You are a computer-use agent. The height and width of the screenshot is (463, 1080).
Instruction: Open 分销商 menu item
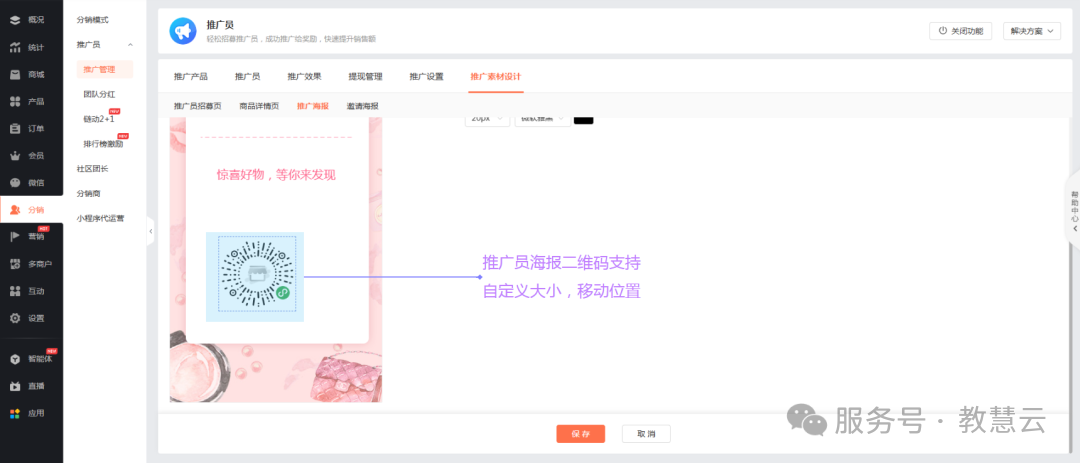click(x=88, y=194)
